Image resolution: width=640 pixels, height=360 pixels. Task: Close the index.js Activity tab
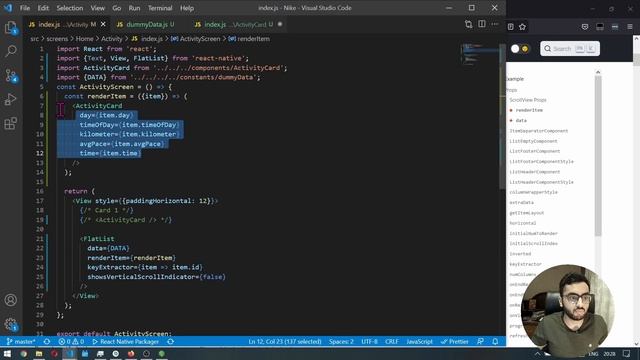pos(103,24)
